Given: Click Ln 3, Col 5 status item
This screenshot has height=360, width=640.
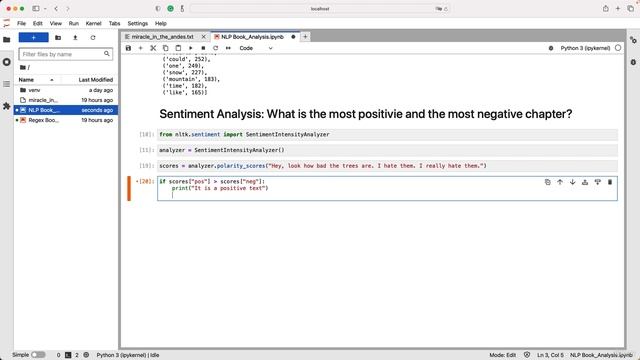Looking at the screenshot, I should click(550, 355).
